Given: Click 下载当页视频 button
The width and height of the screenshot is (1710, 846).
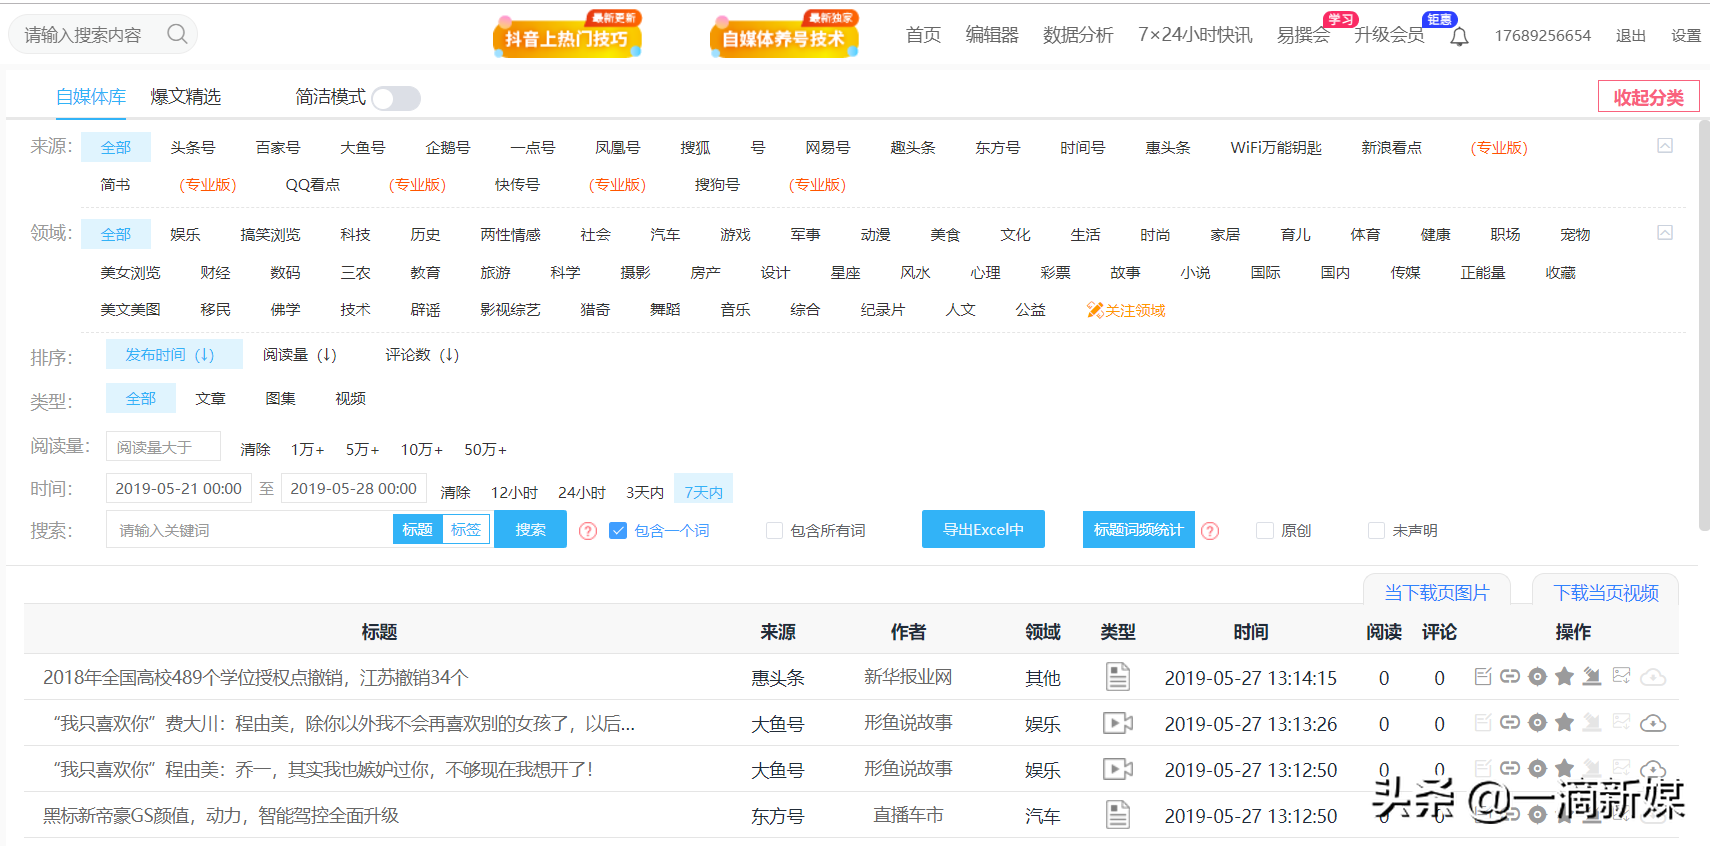Looking at the screenshot, I should (x=1606, y=592).
